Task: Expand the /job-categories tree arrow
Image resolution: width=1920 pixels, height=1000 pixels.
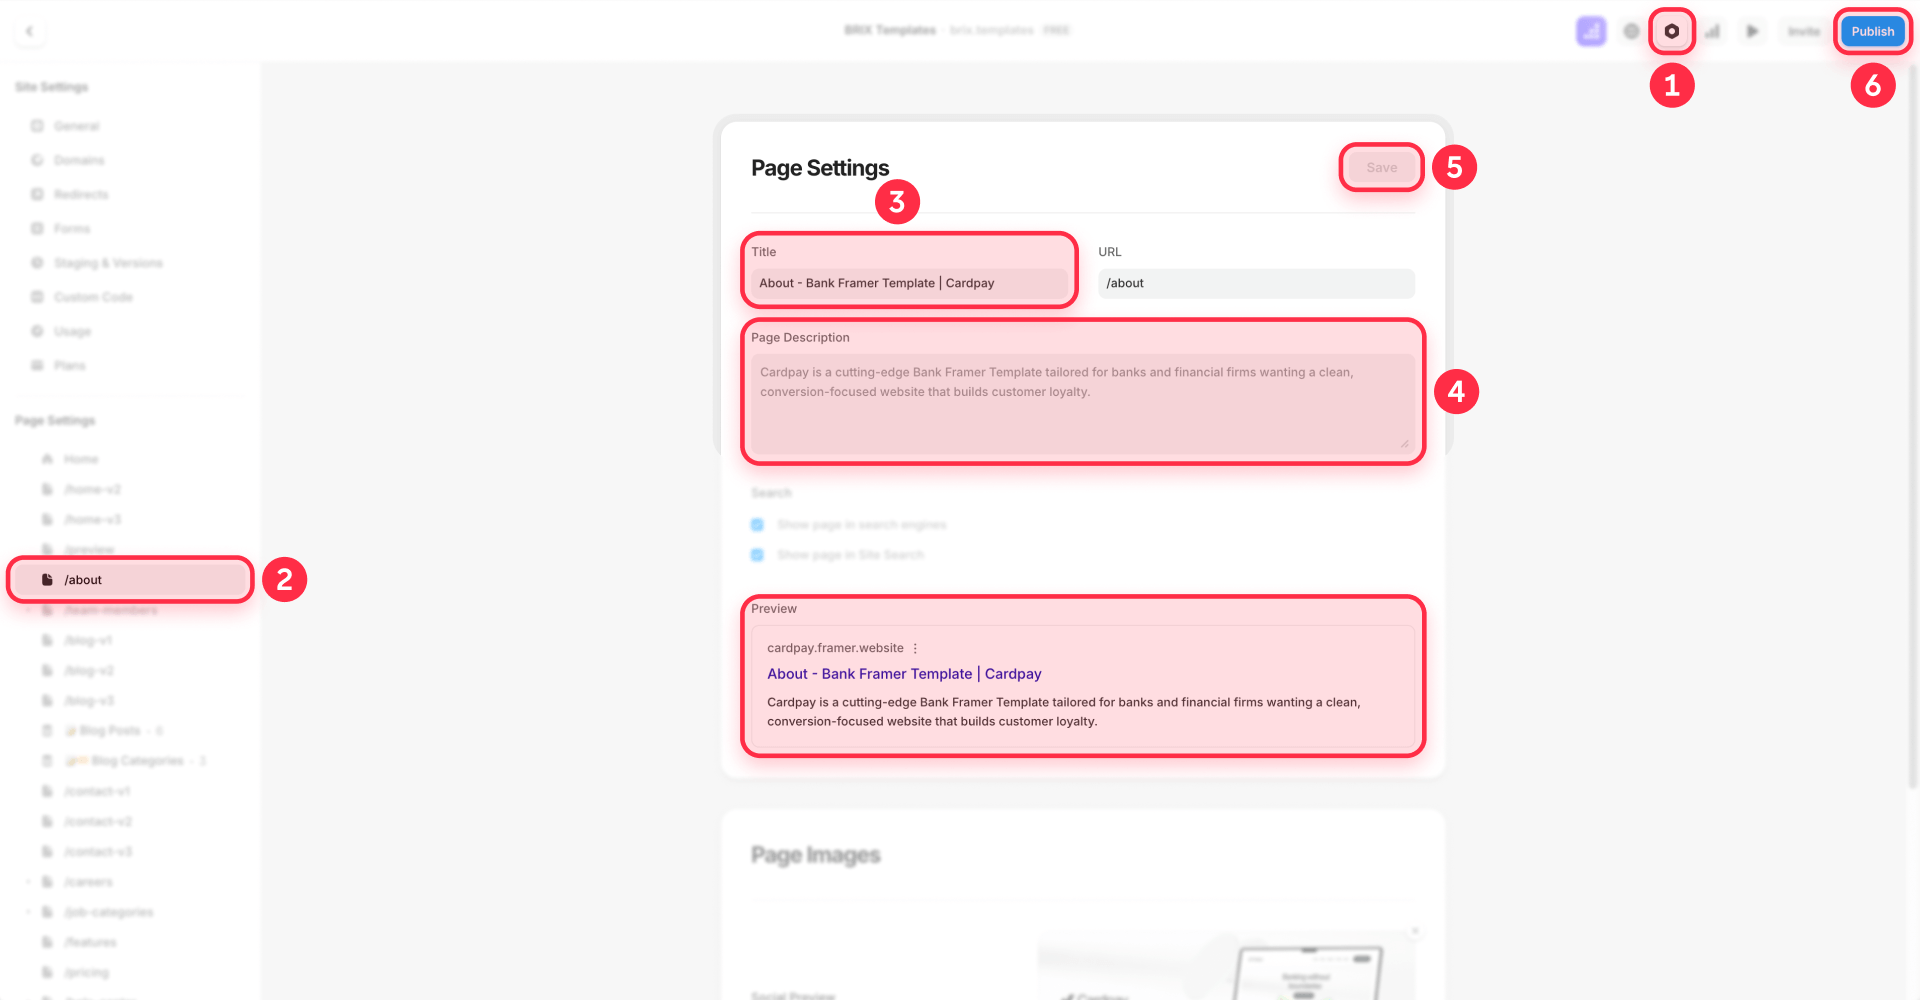Action: click(x=28, y=912)
